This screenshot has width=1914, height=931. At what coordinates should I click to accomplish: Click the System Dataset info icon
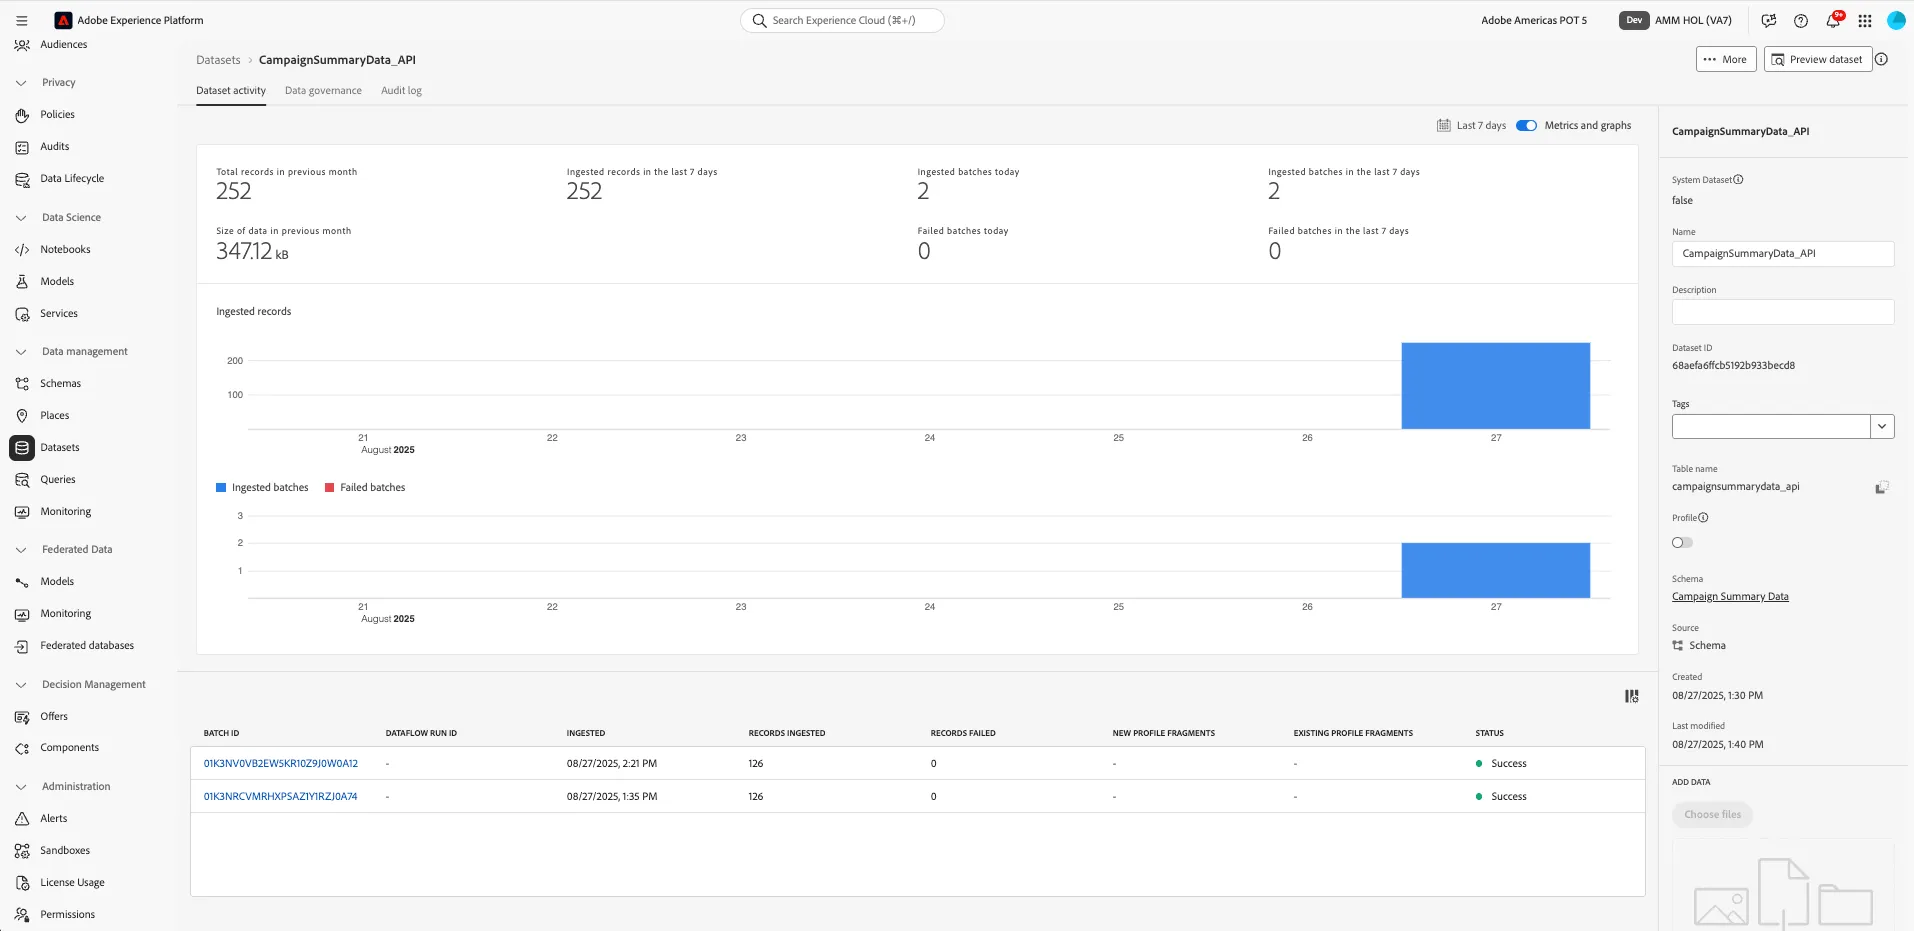click(x=1738, y=180)
